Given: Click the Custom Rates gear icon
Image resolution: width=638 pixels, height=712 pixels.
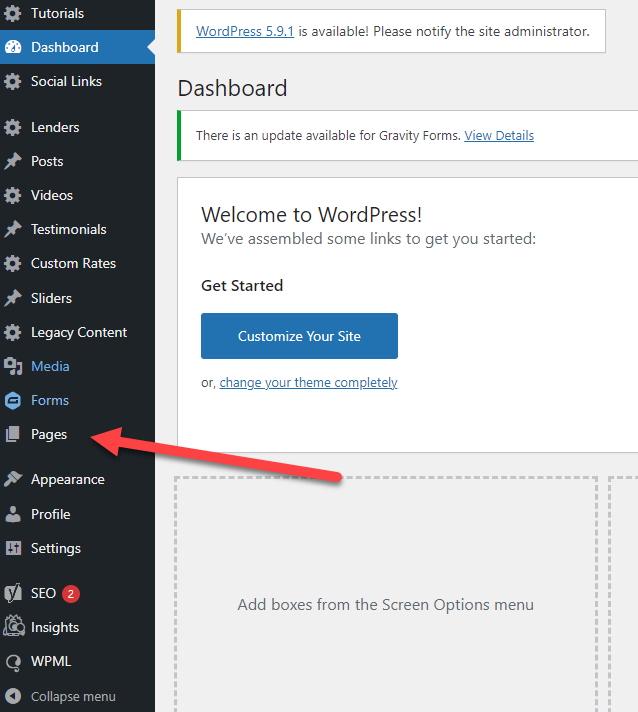Looking at the screenshot, I should (13, 263).
